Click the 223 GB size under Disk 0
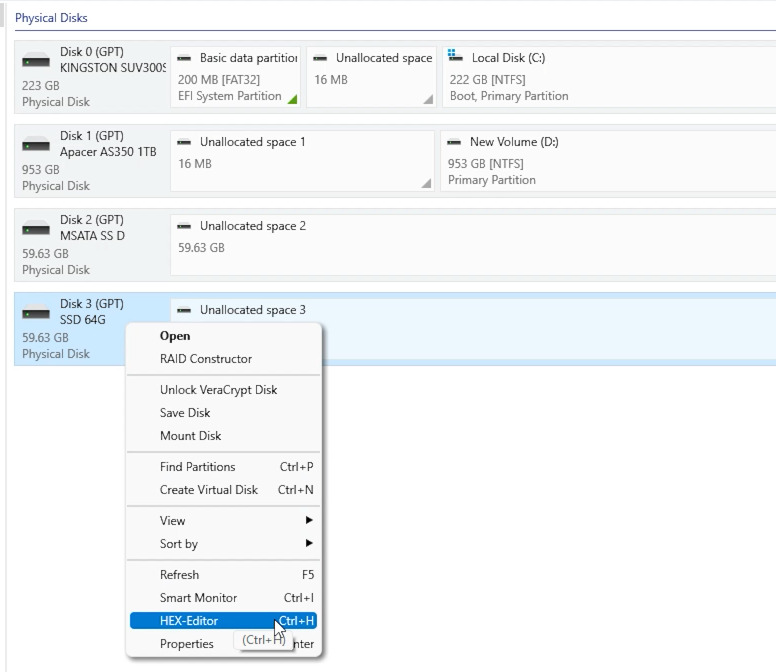 41,86
